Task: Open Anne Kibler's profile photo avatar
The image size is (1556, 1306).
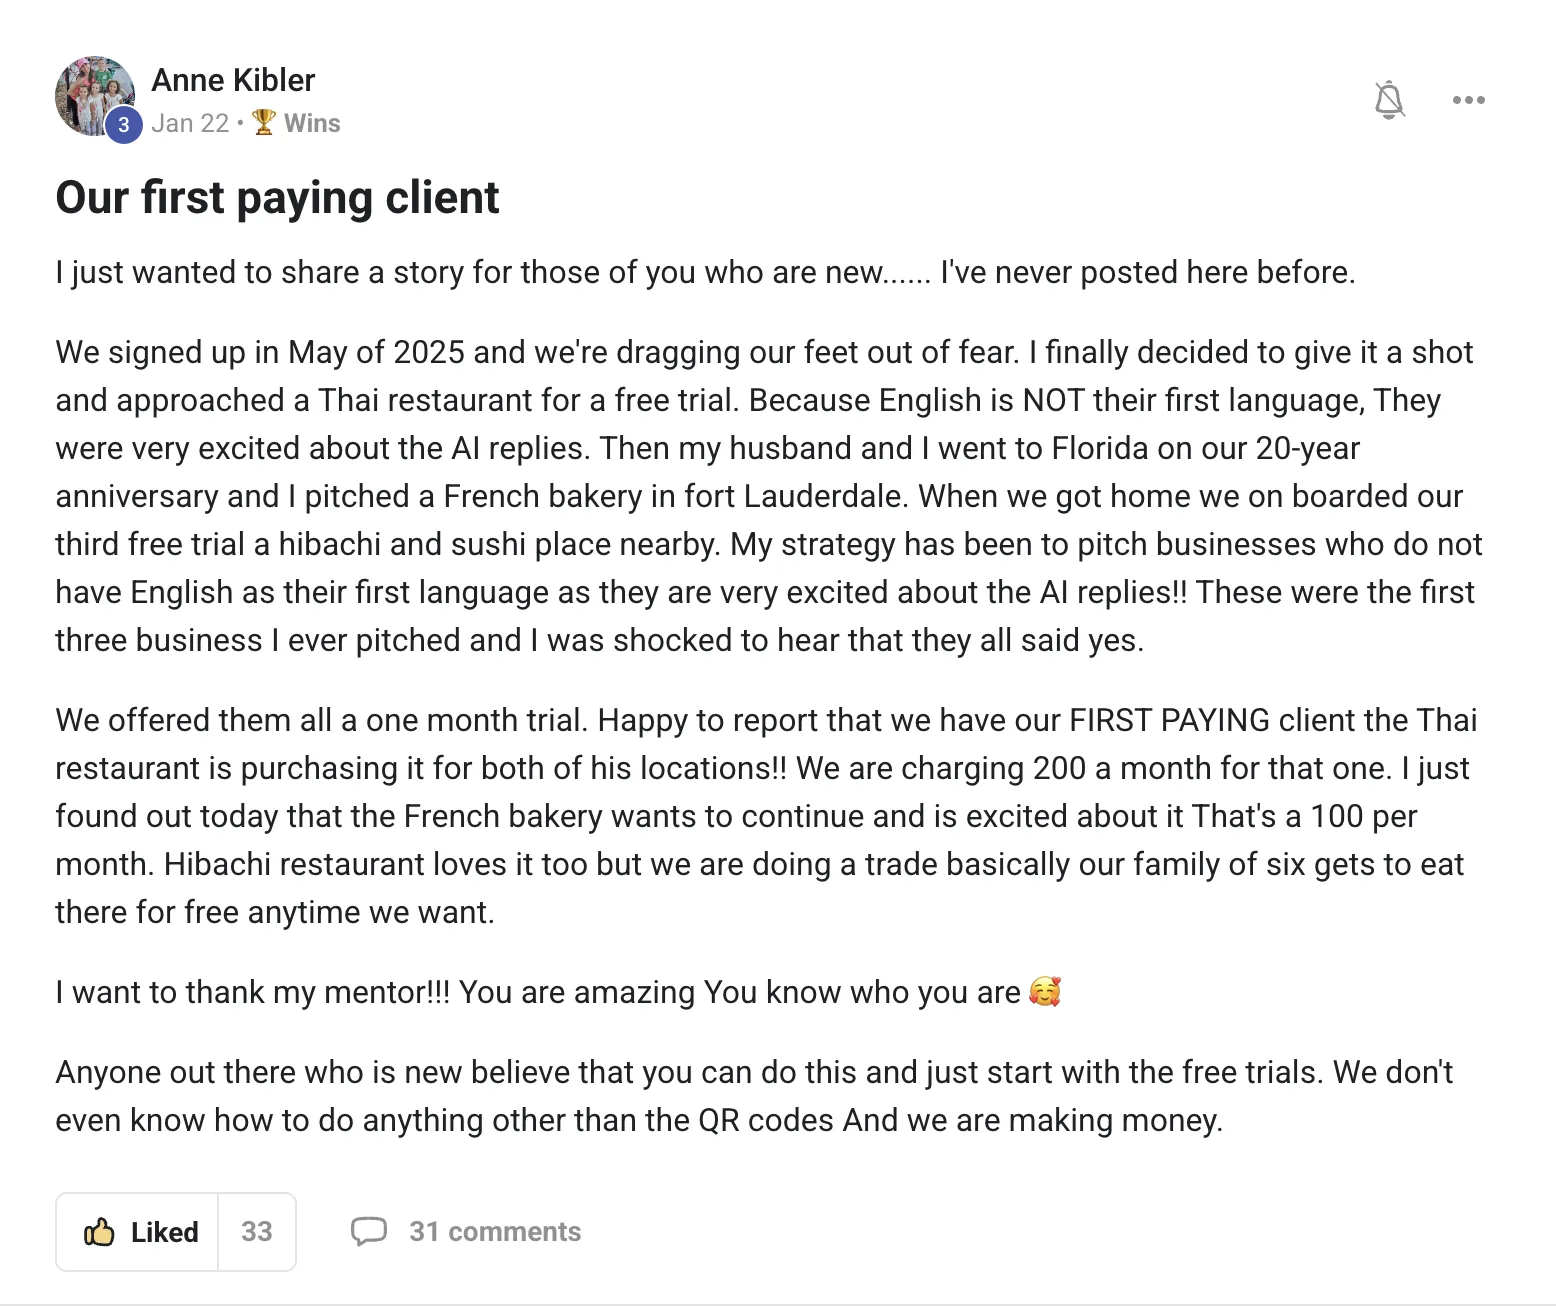Action: click(x=94, y=96)
